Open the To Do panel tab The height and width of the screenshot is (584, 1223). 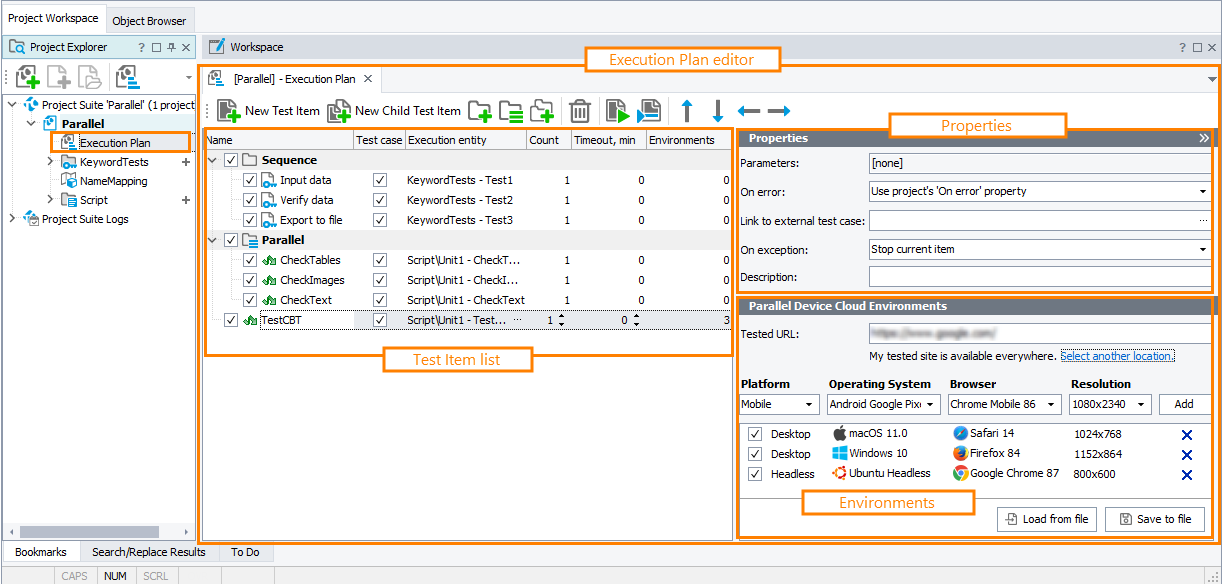pos(245,552)
